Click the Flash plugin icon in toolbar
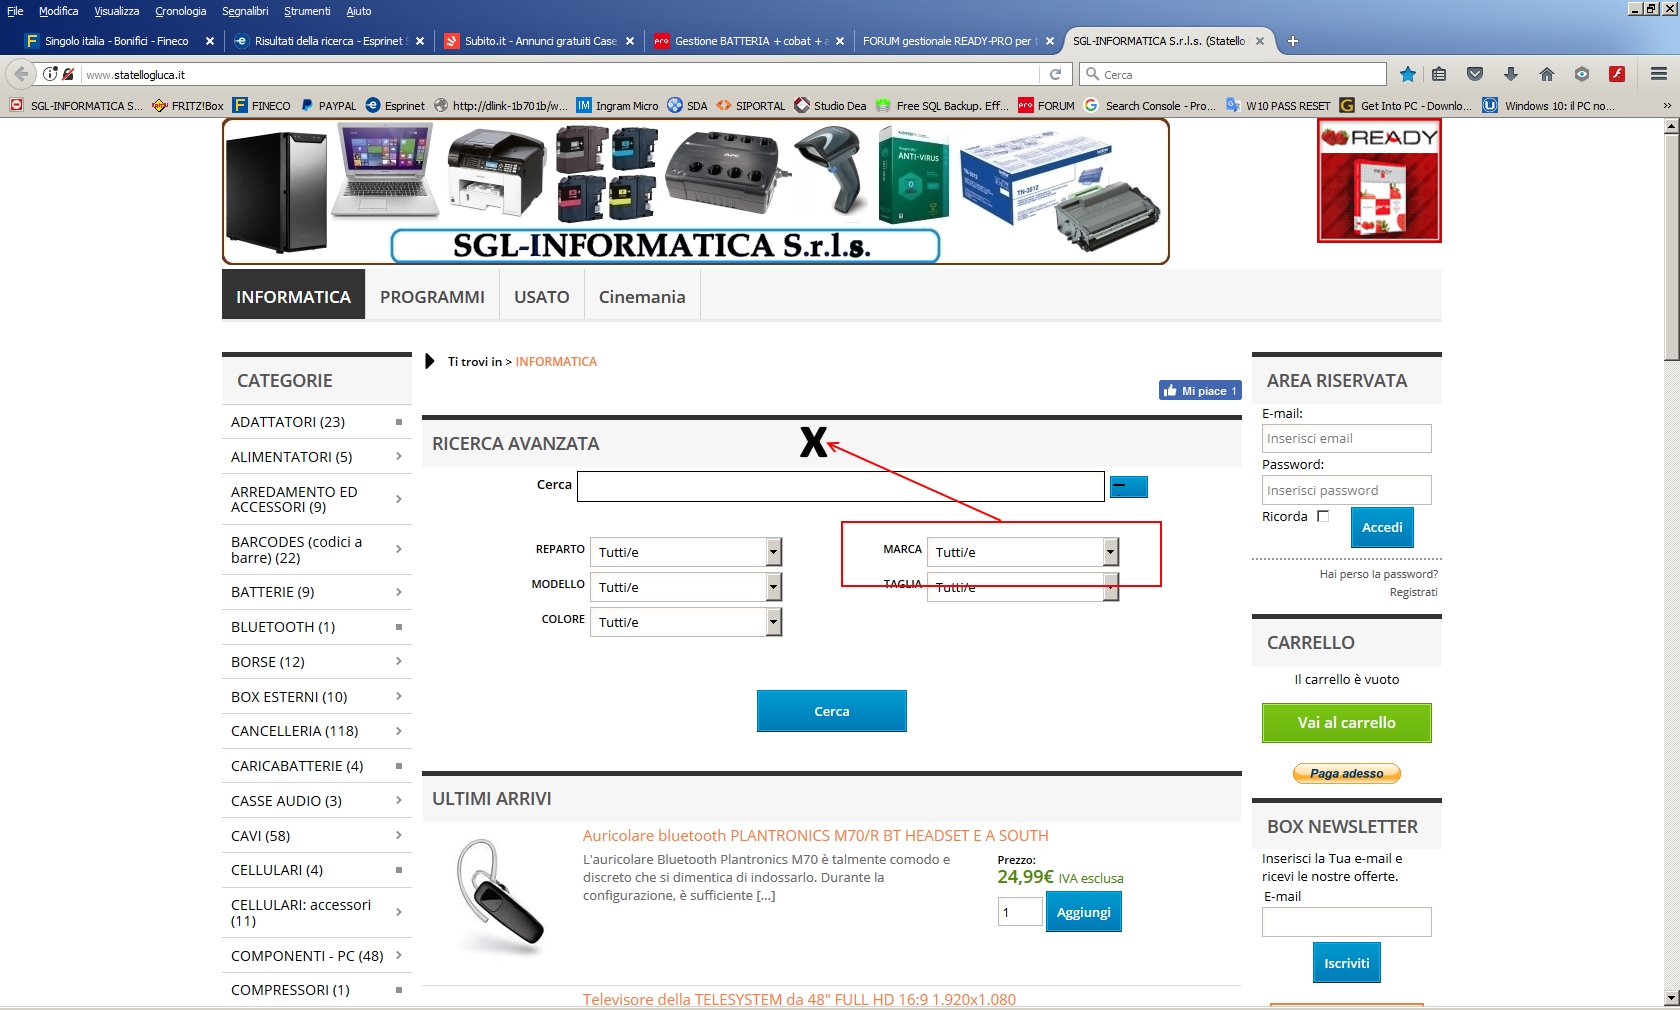This screenshot has width=1680, height=1010. 1617,74
